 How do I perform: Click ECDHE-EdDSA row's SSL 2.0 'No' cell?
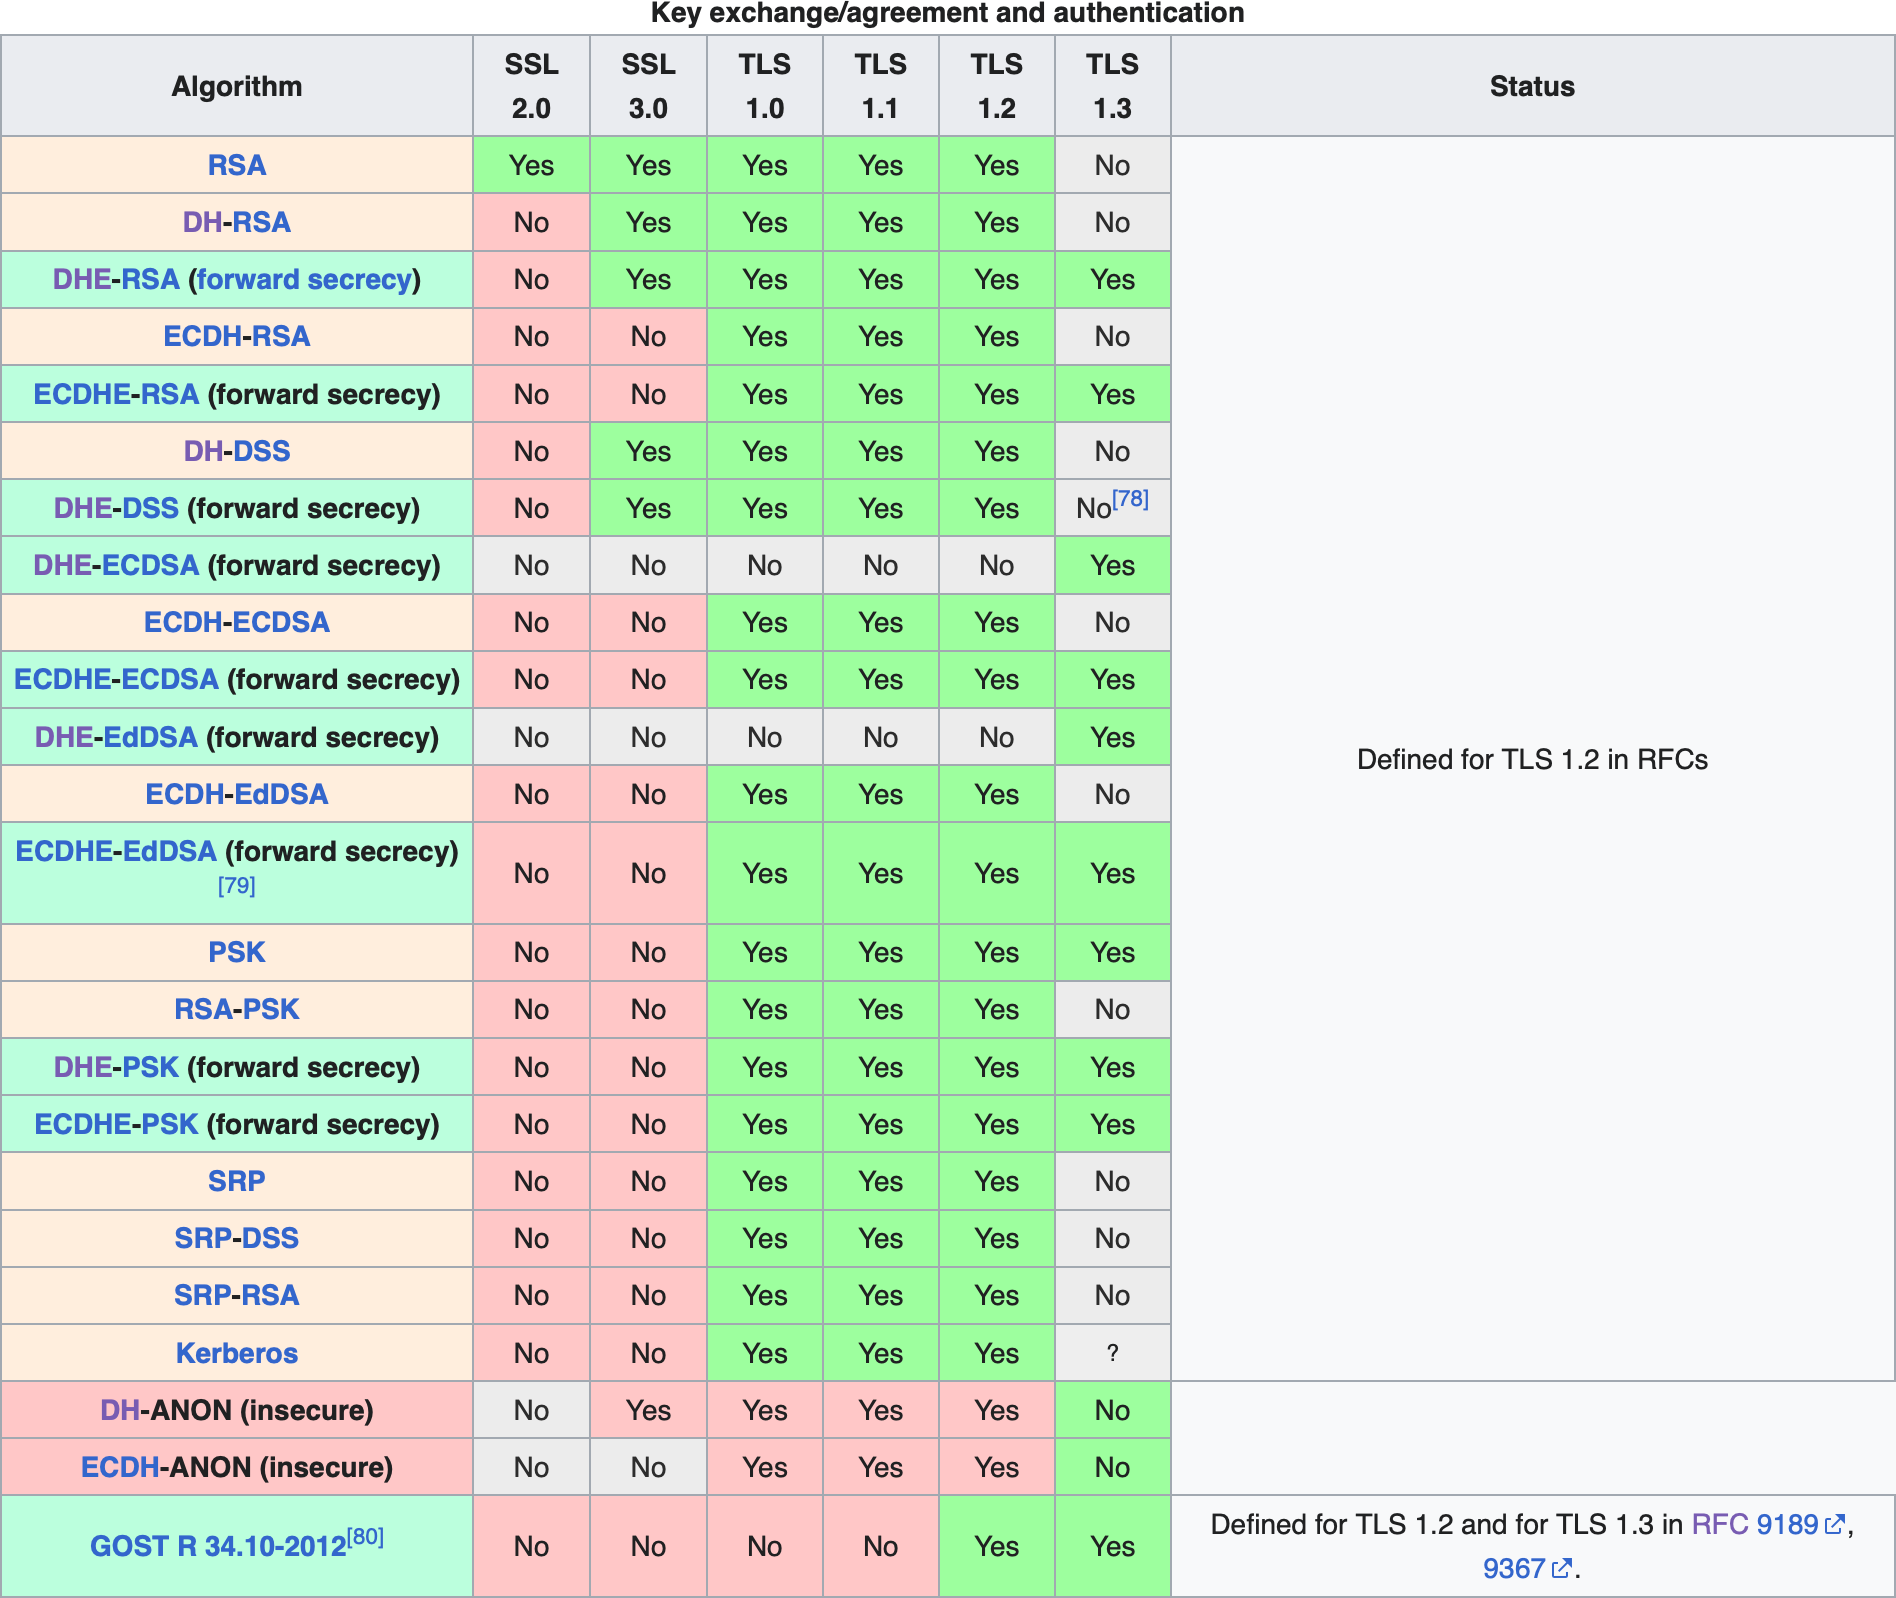click(x=531, y=873)
